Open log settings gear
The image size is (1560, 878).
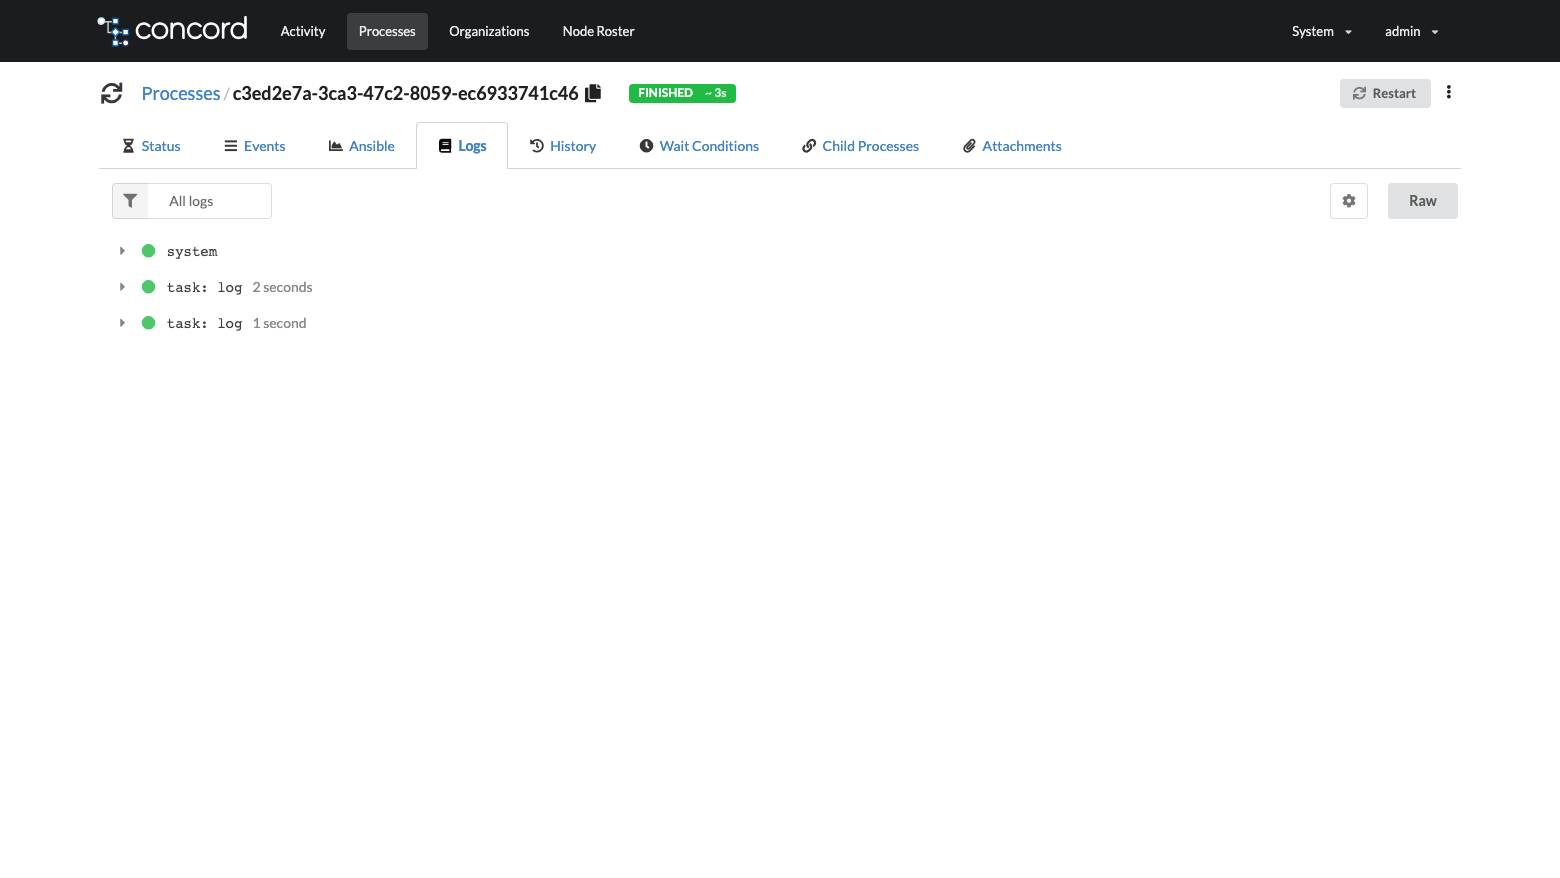(1349, 201)
